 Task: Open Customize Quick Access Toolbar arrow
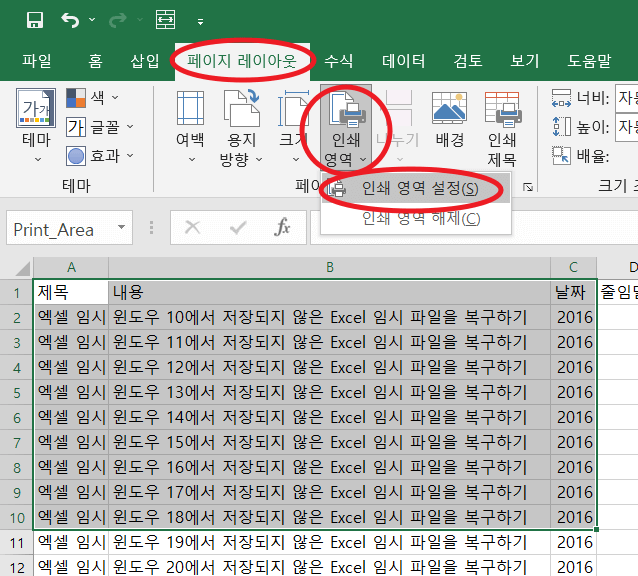pyautogui.click(x=200, y=22)
